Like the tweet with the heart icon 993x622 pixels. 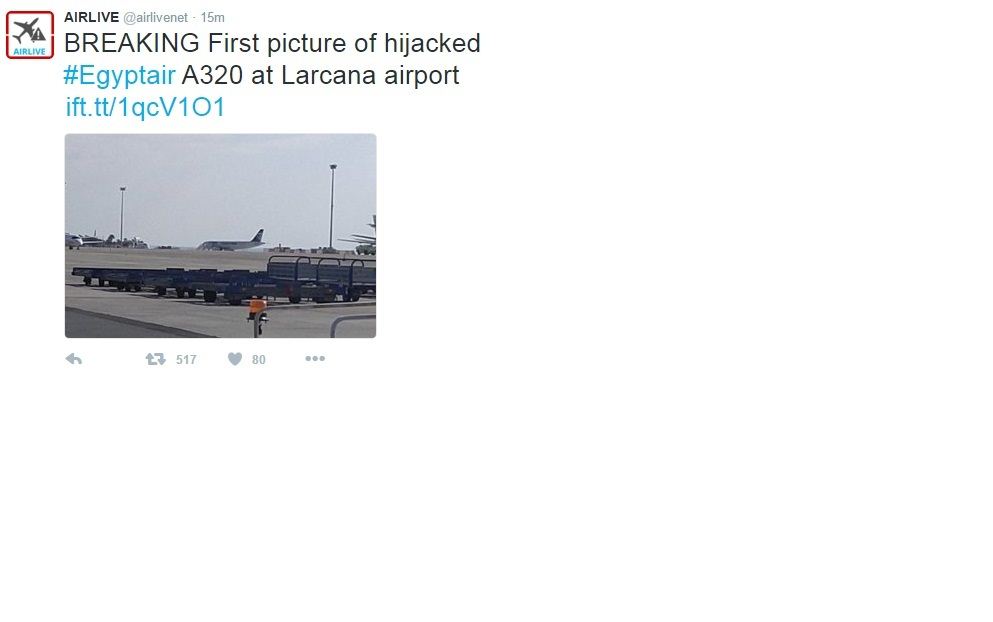pyautogui.click(x=235, y=359)
